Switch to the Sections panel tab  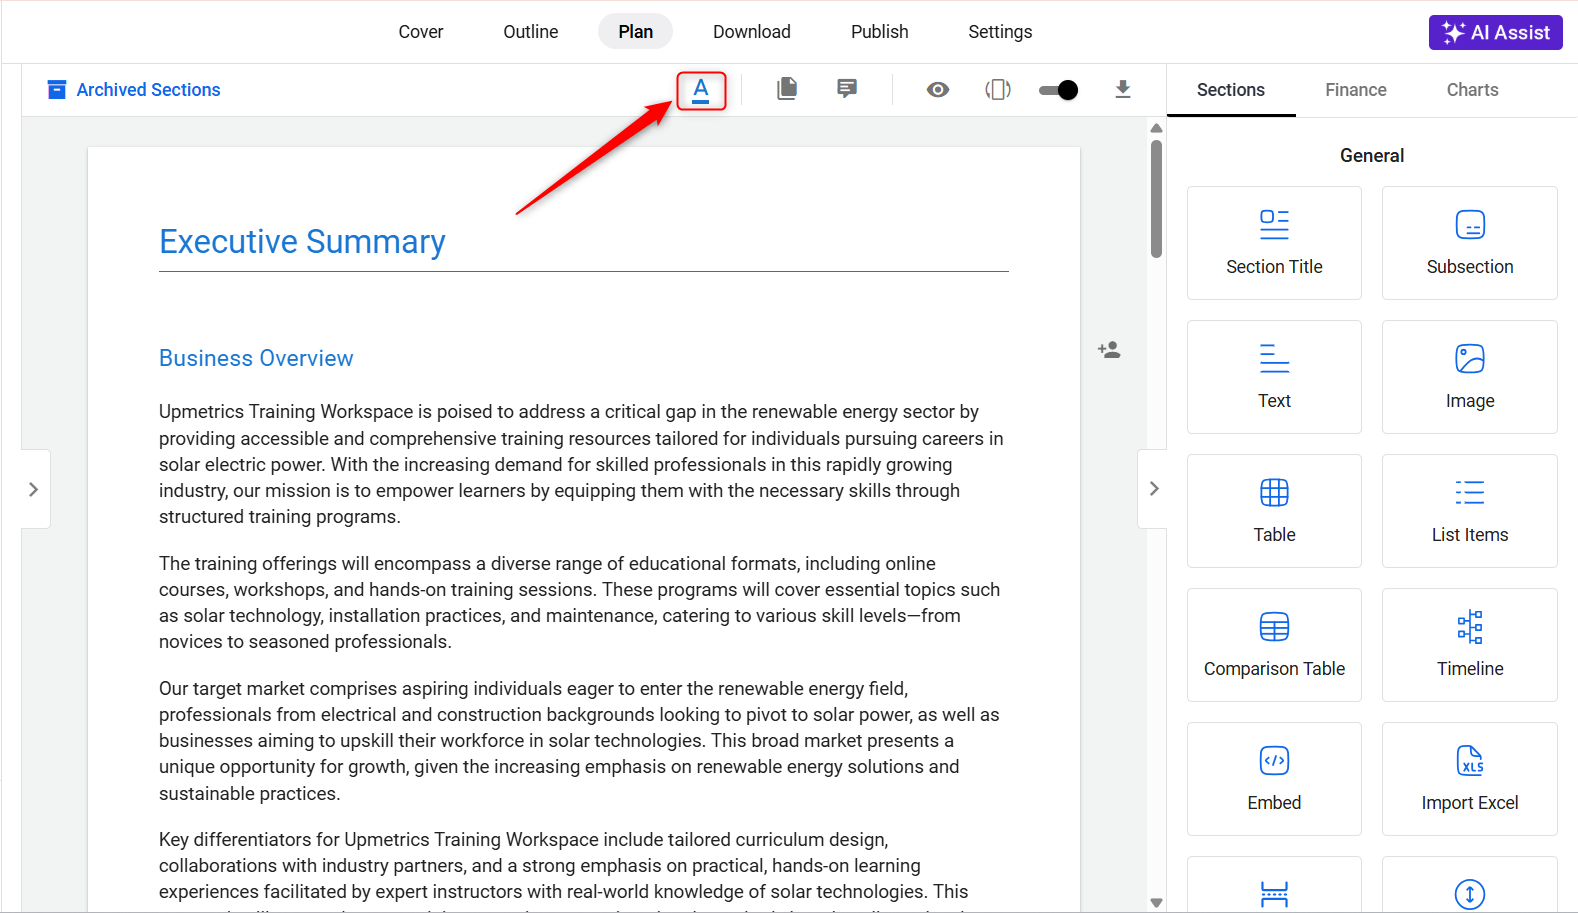(x=1231, y=90)
